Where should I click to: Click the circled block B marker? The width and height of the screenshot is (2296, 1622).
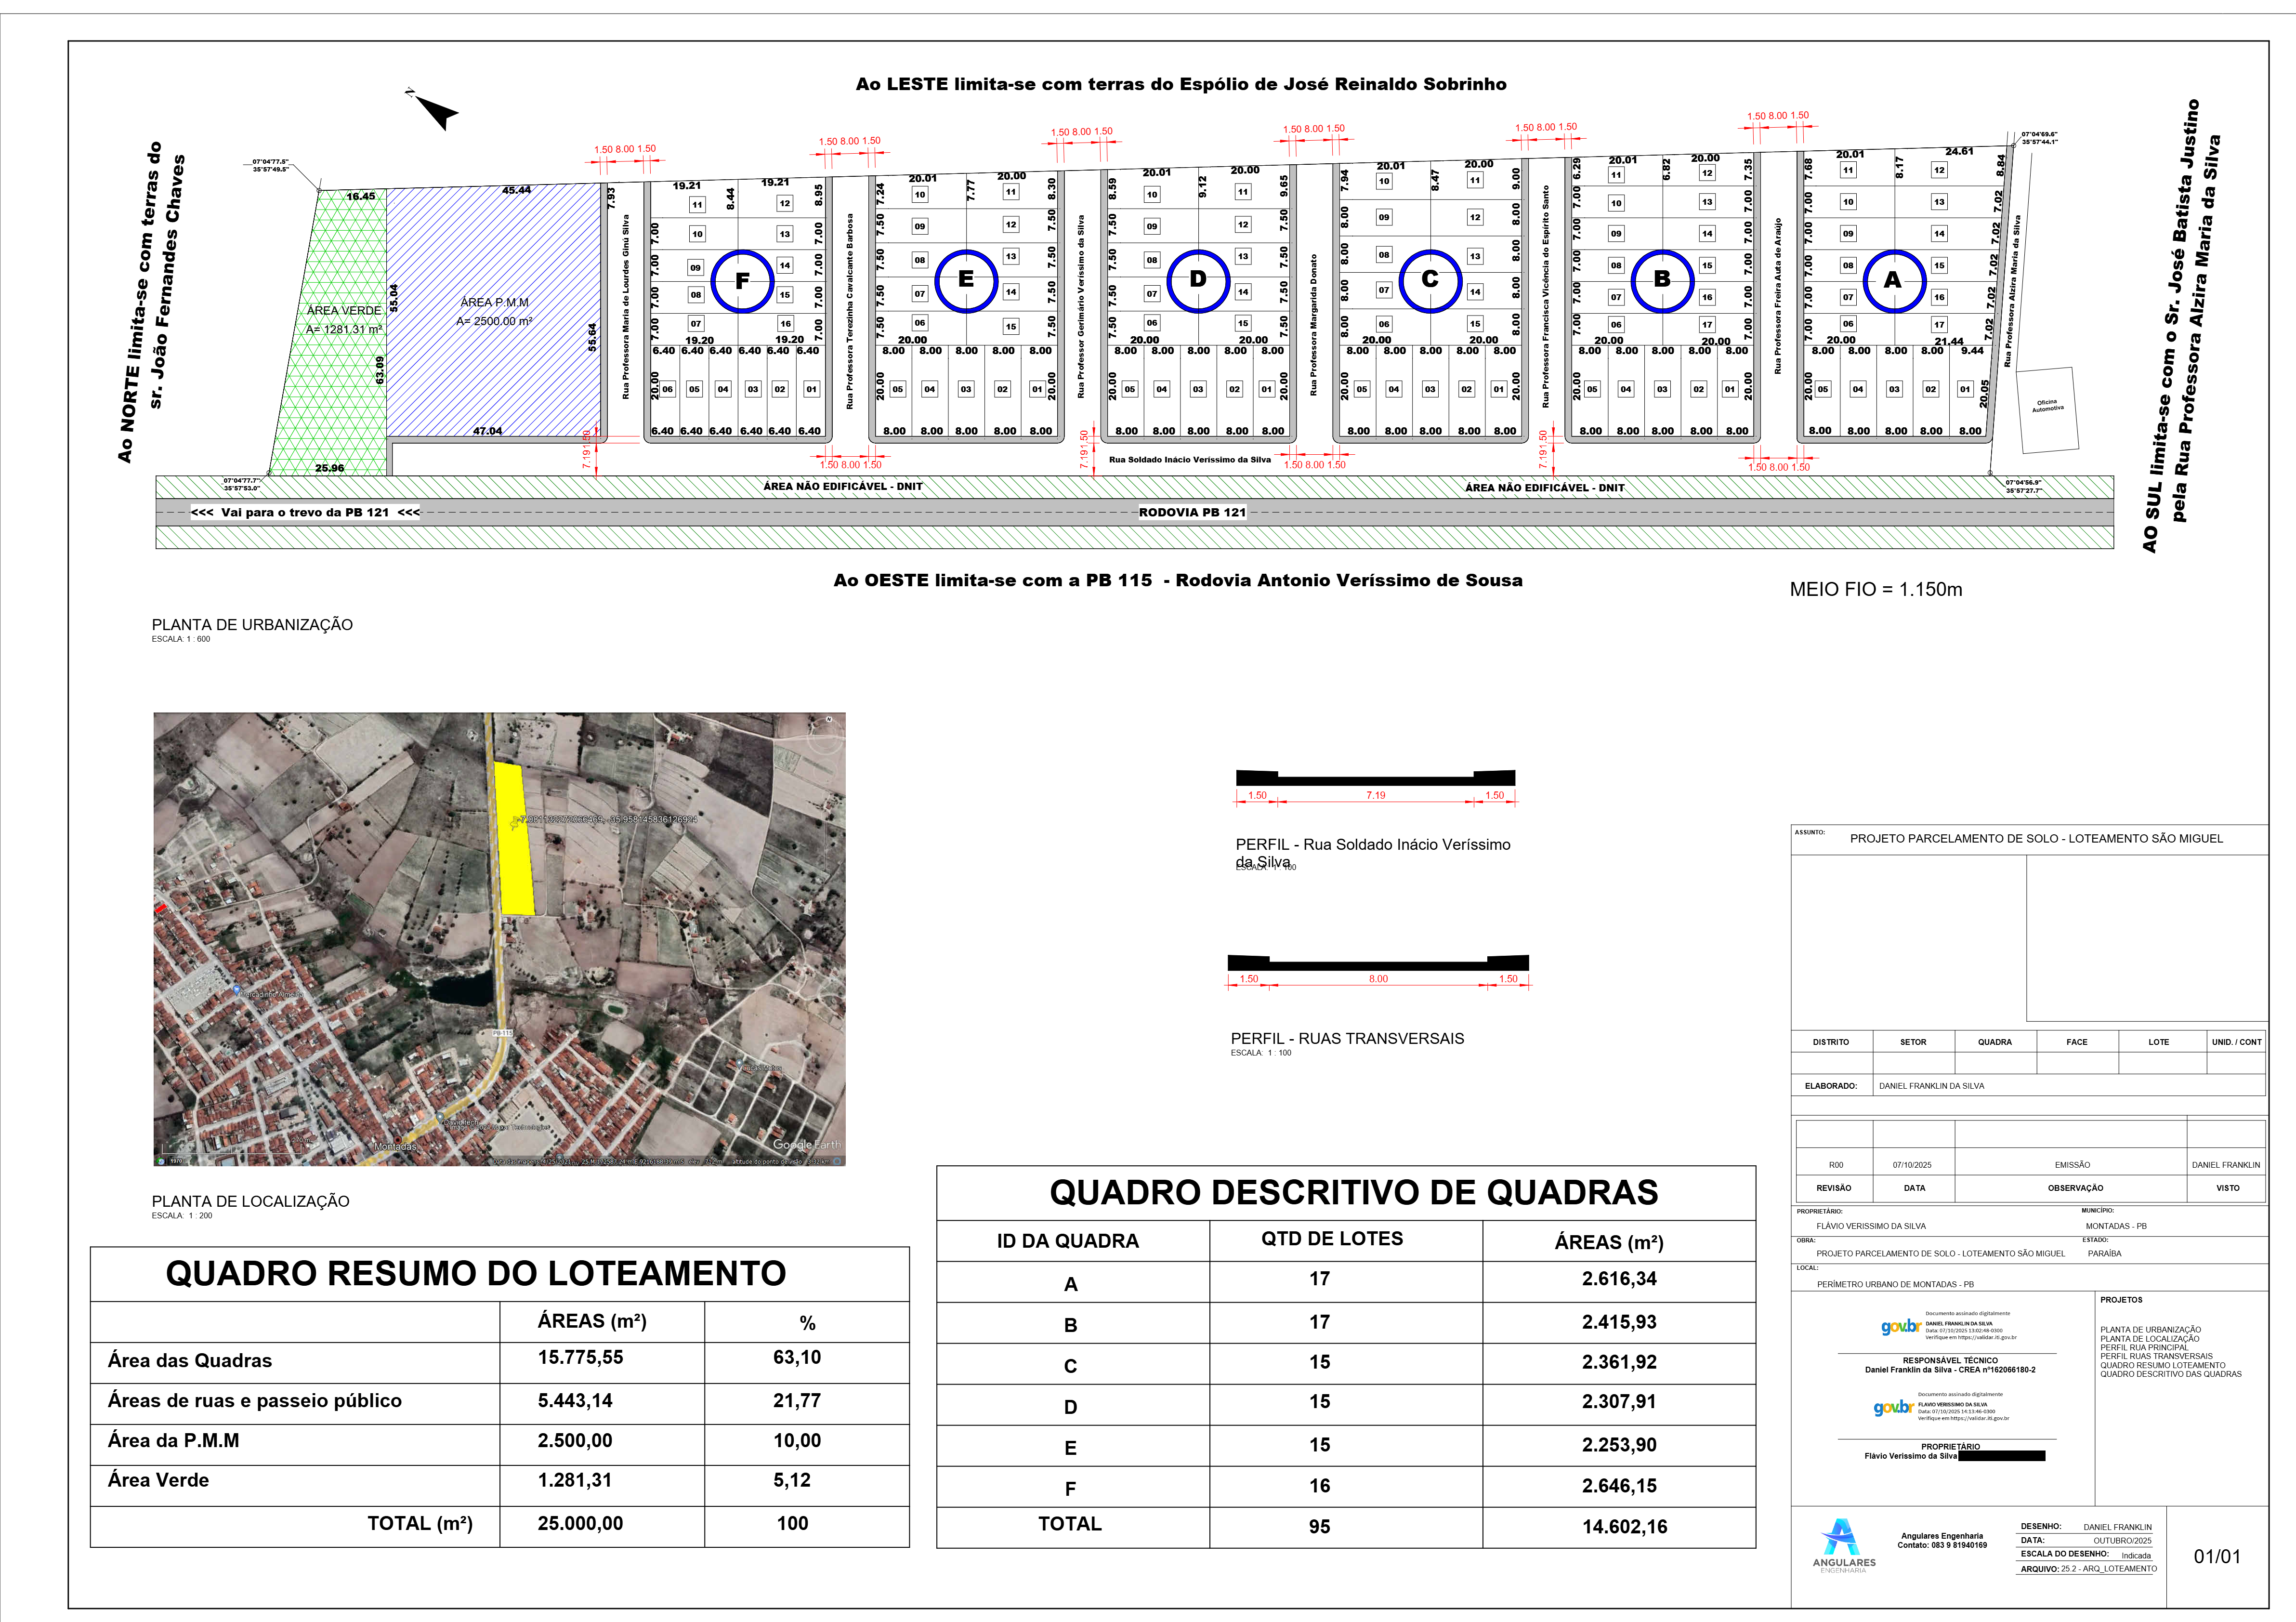click(1662, 280)
